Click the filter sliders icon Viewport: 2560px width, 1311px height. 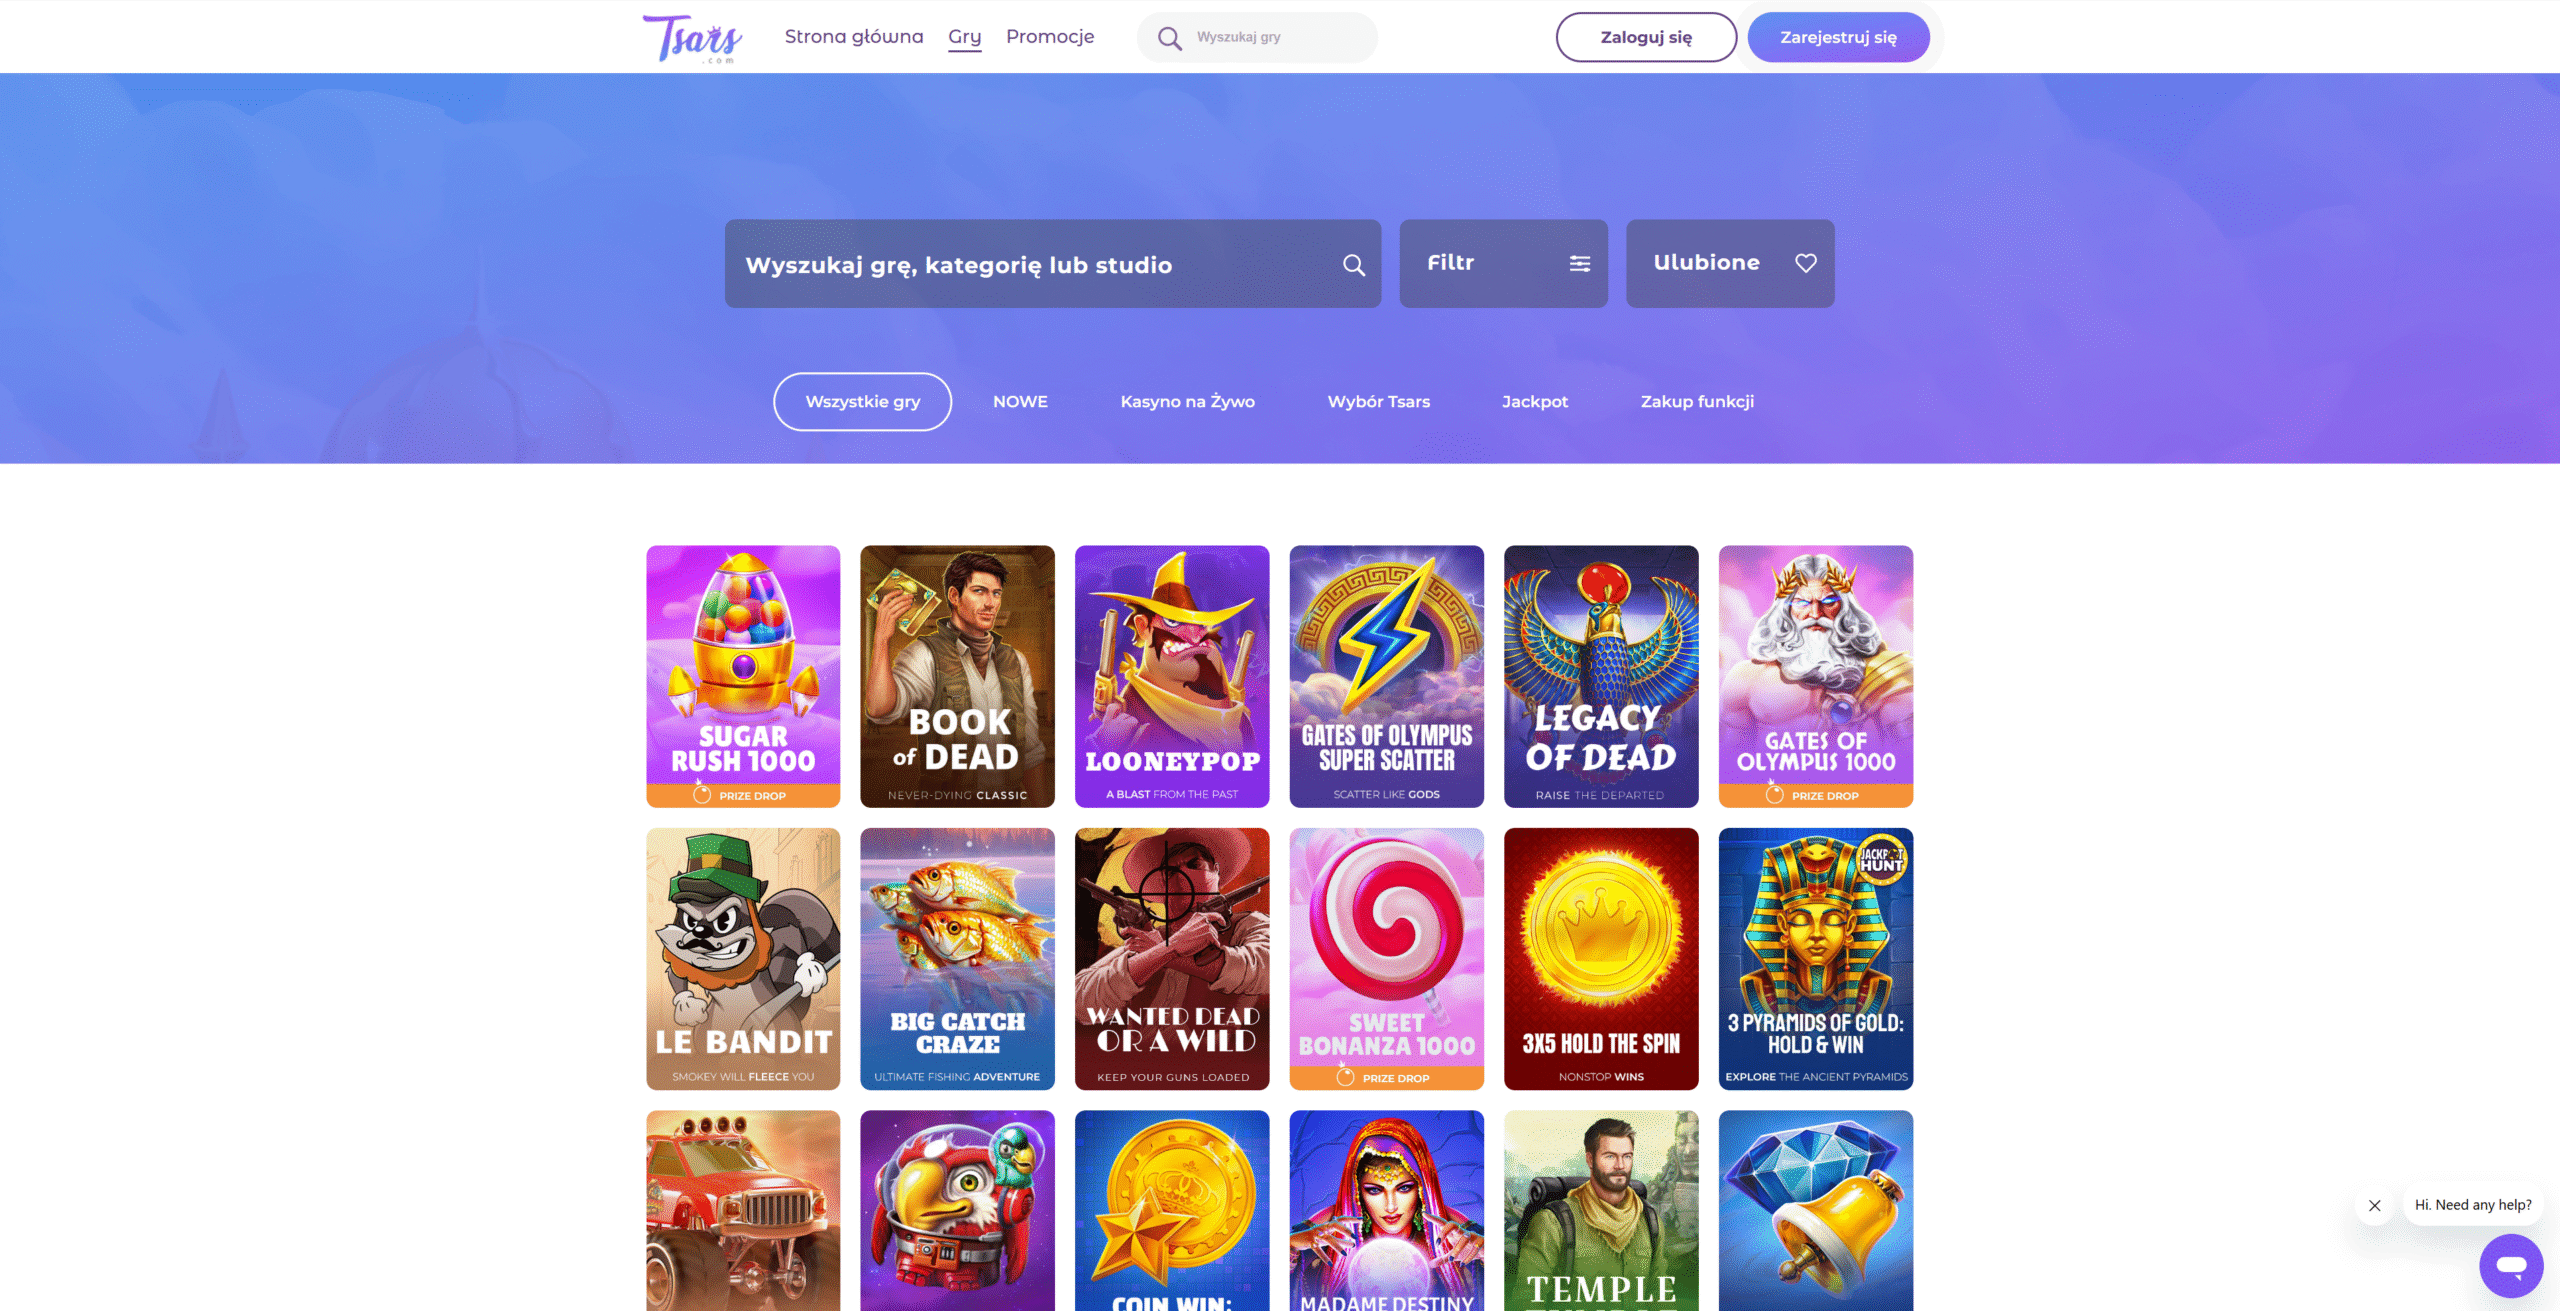pos(1580,263)
